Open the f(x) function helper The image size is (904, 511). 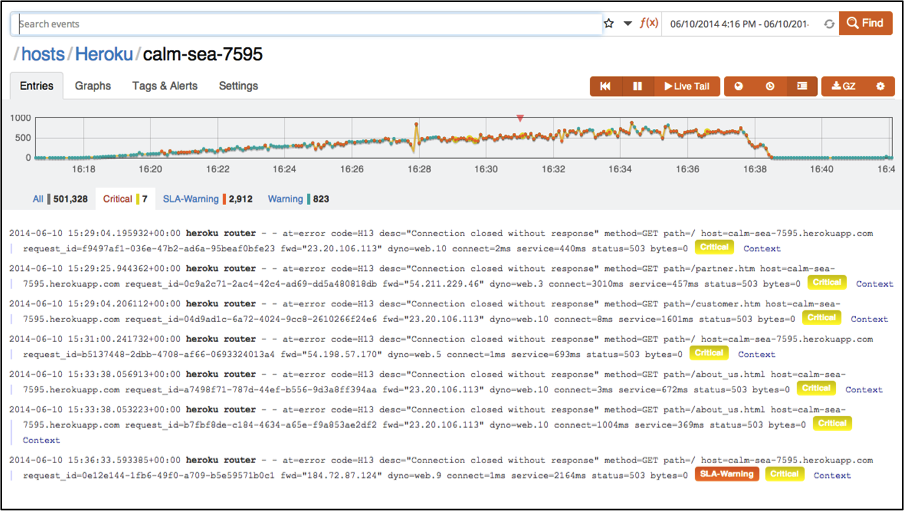click(x=649, y=23)
